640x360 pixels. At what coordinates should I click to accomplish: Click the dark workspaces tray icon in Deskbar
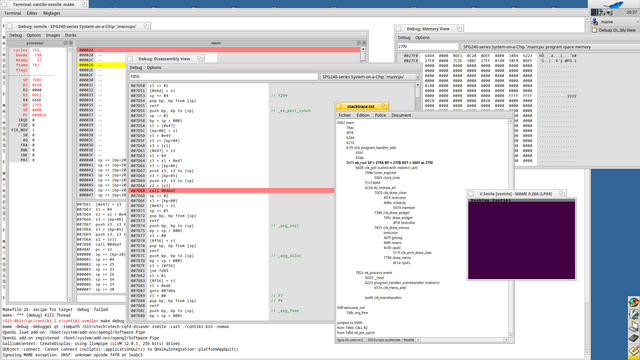click(595, 13)
